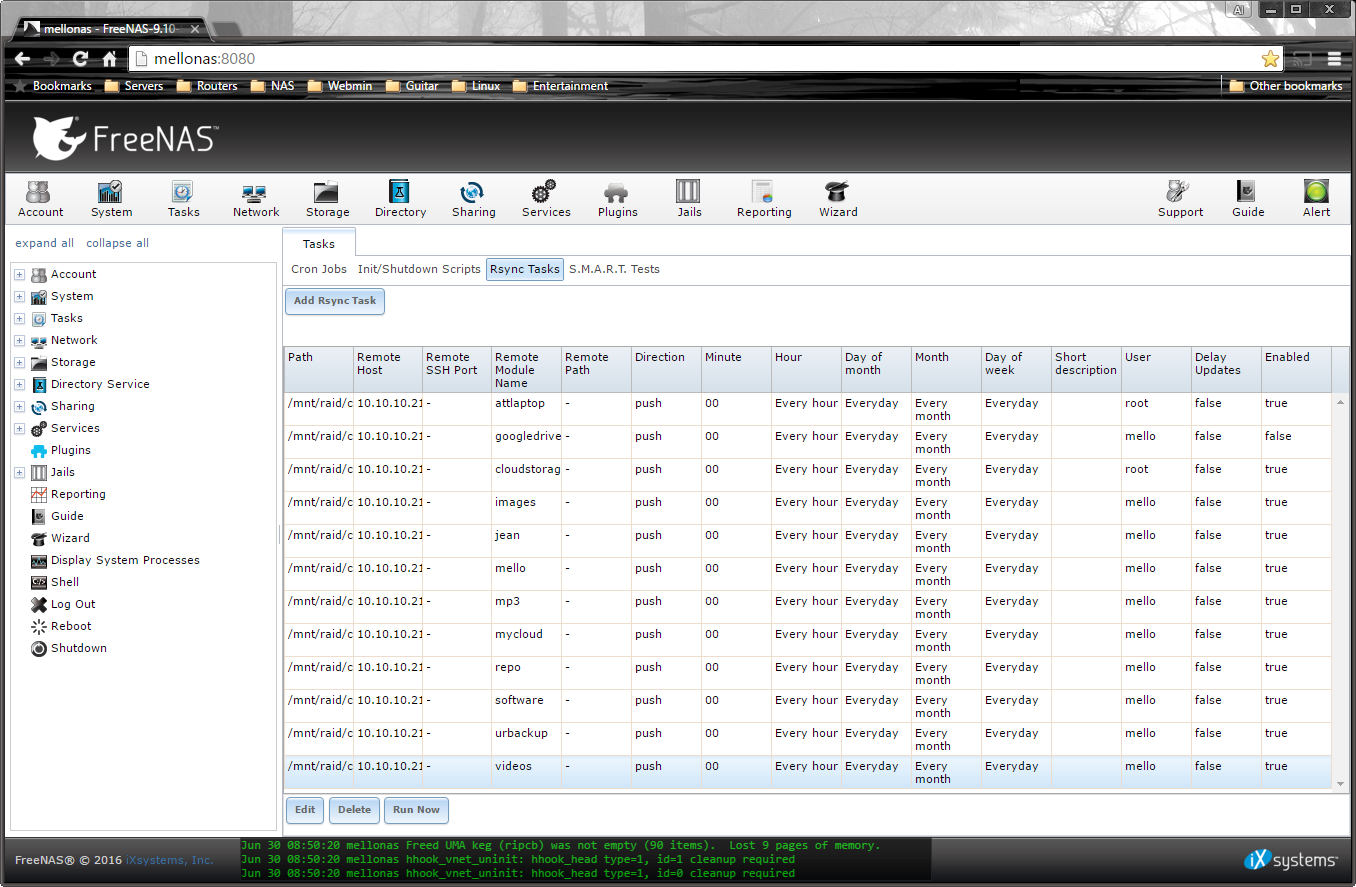Click the Delete button
This screenshot has width=1356, height=887.
click(x=354, y=810)
